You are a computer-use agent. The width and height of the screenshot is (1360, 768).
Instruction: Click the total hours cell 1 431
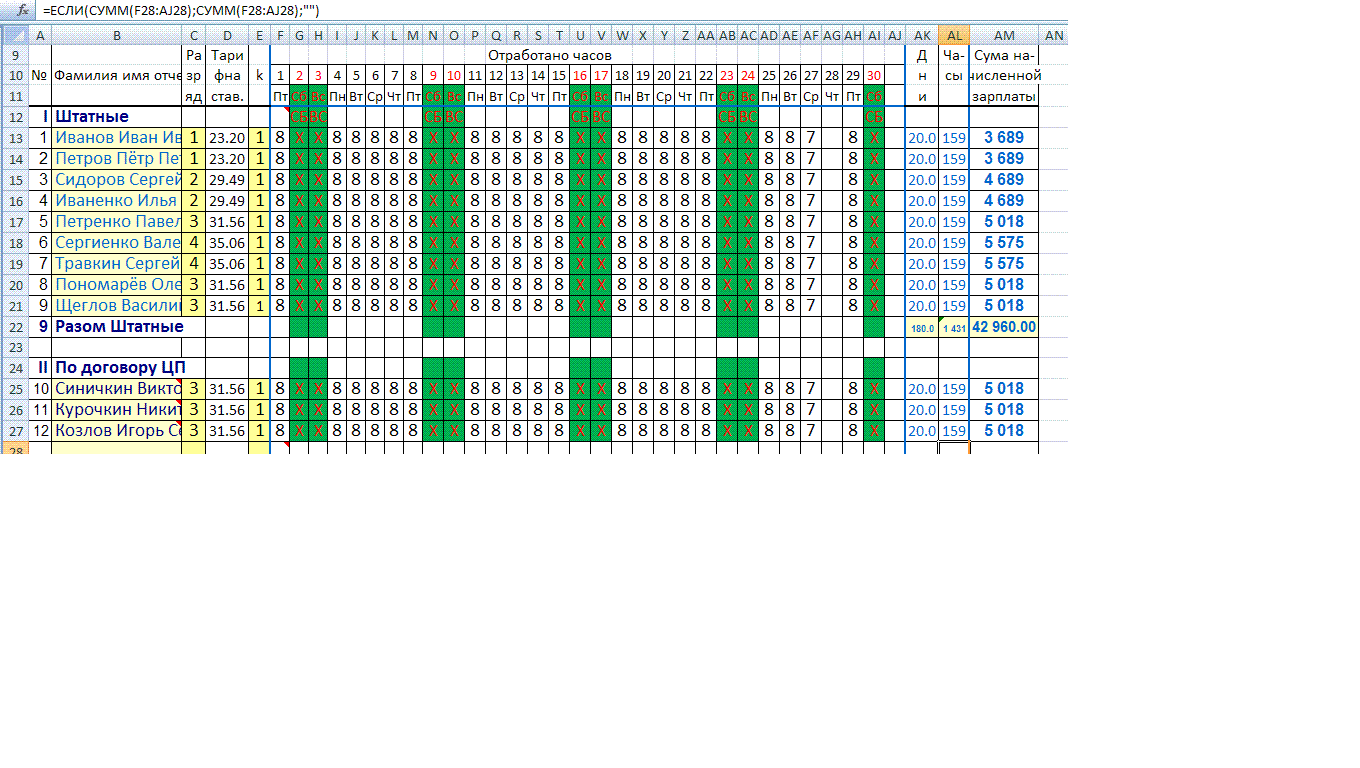pos(954,328)
